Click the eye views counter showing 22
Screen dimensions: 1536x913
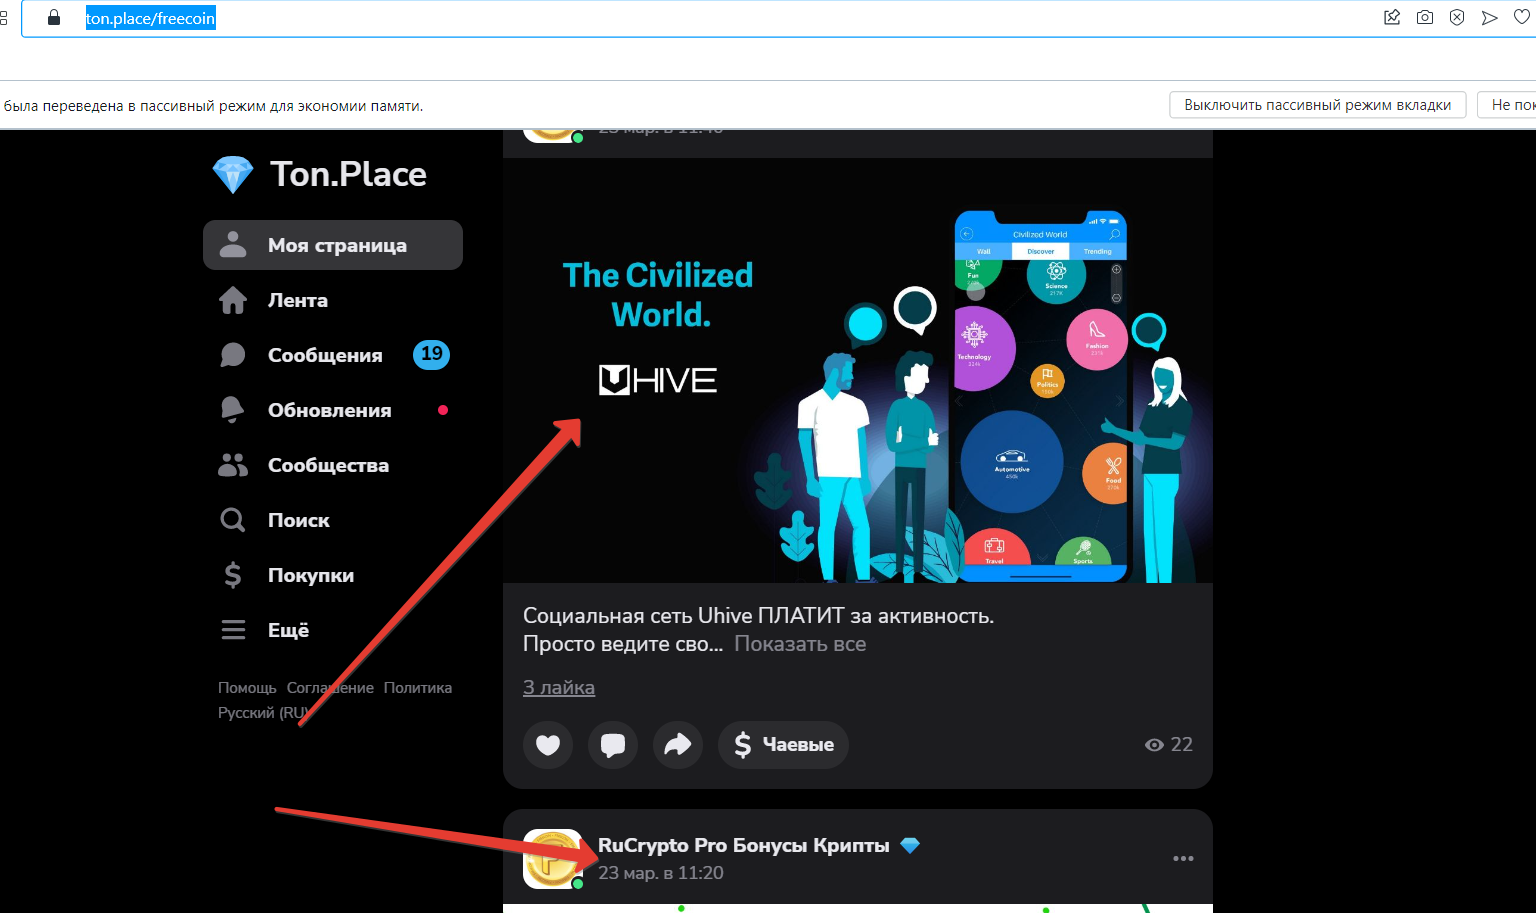point(1169,744)
